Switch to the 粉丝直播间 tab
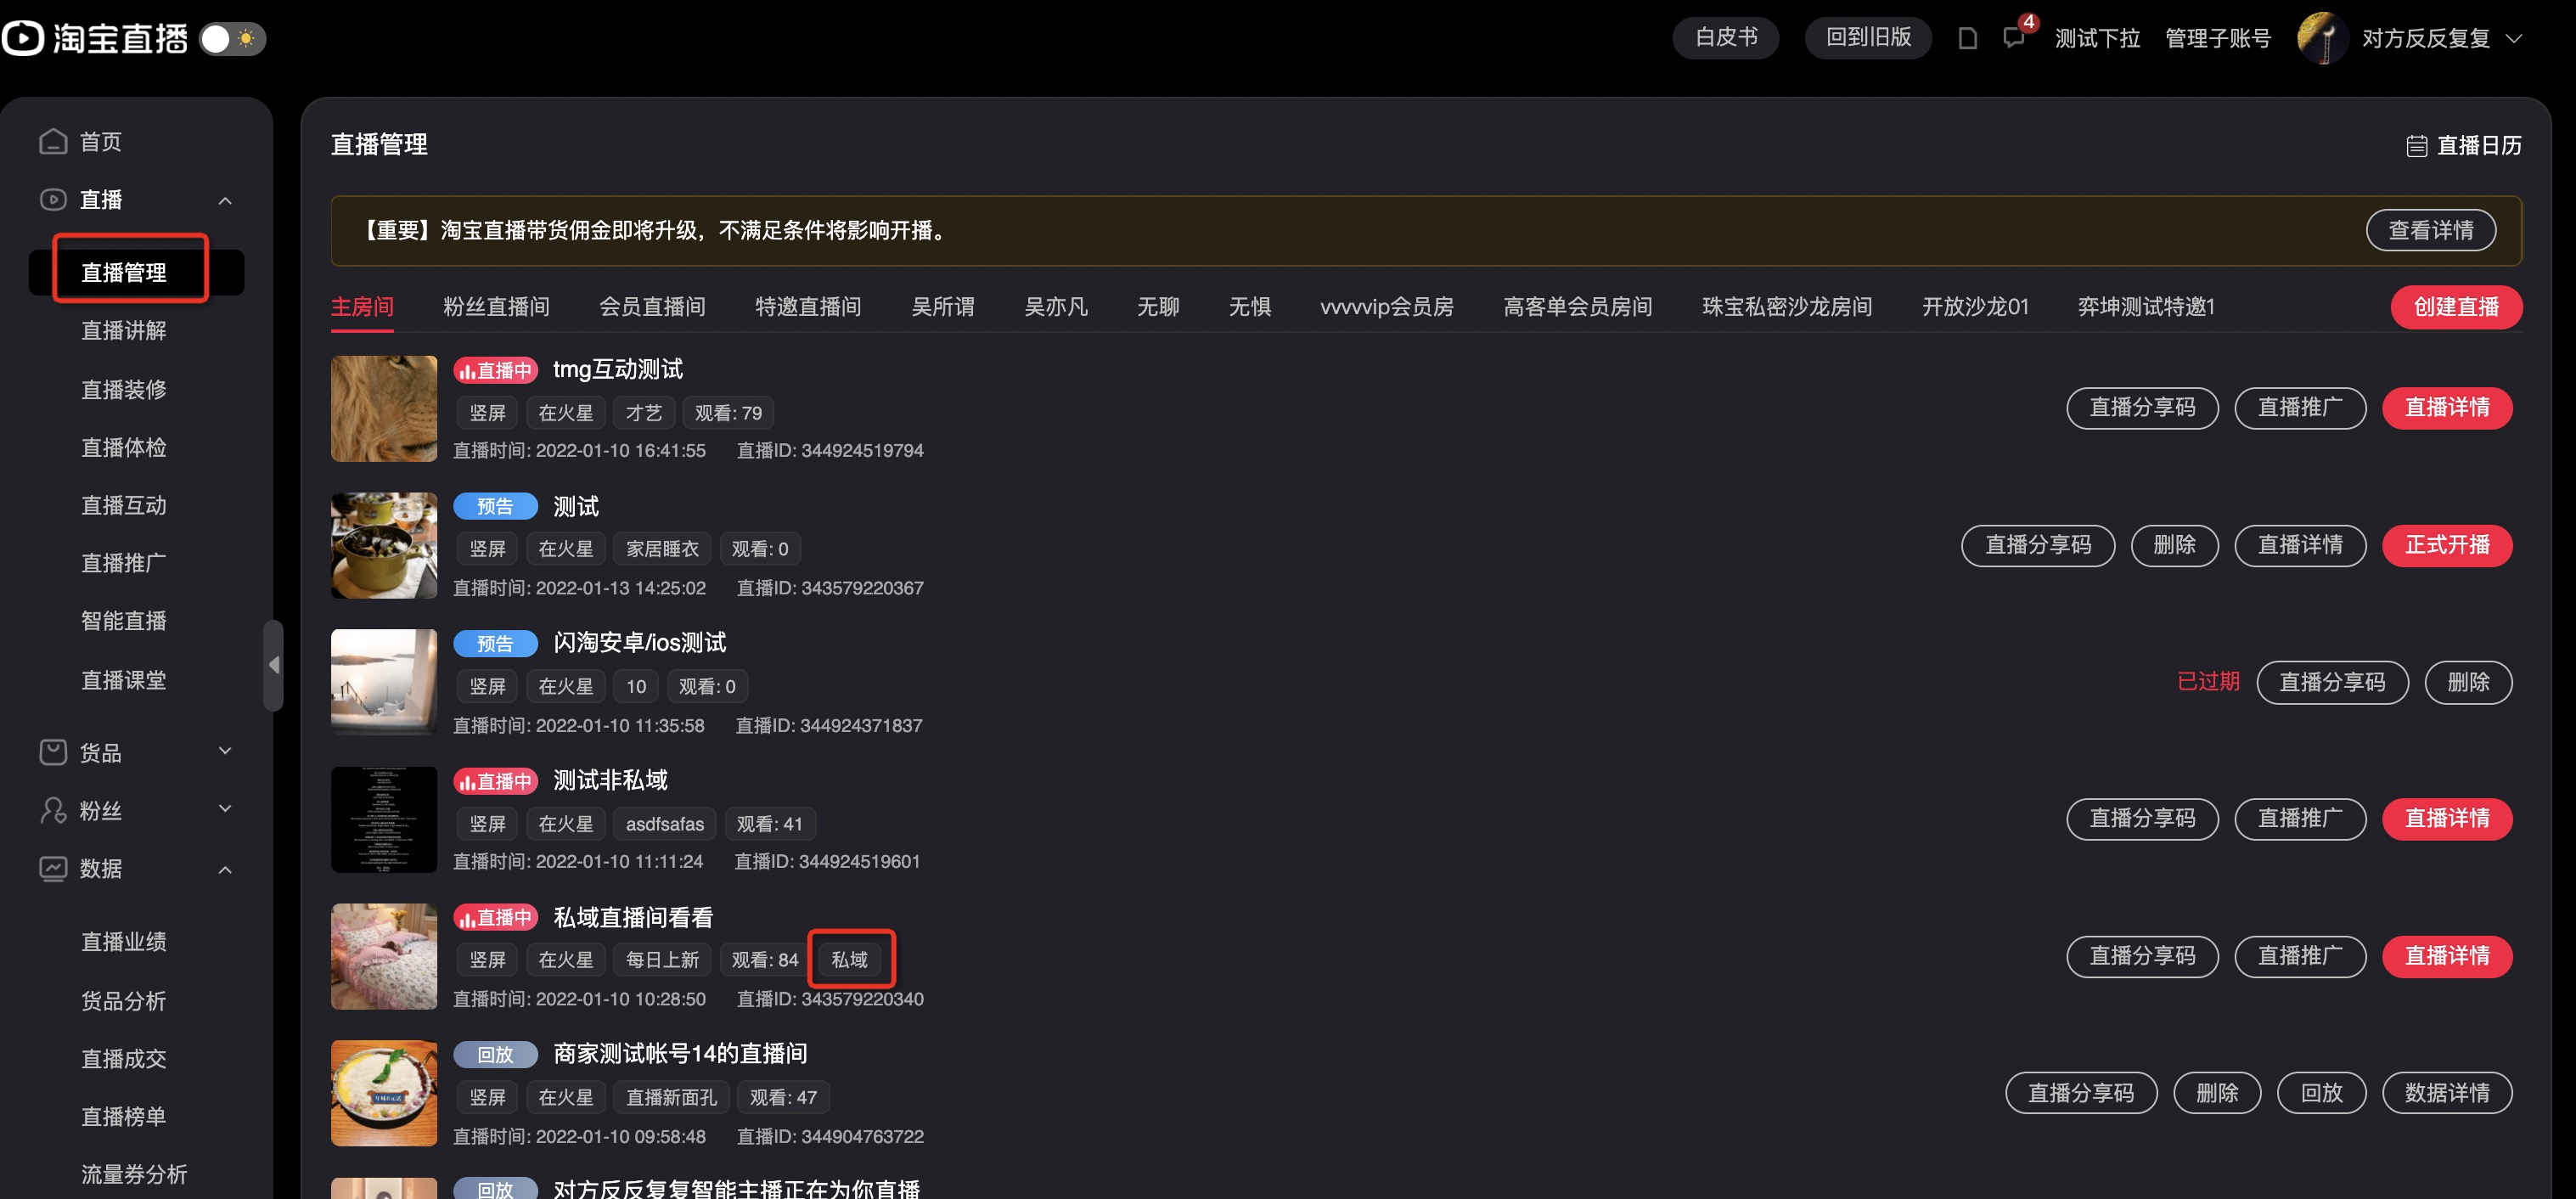The image size is (2576, 1199). 496,307
